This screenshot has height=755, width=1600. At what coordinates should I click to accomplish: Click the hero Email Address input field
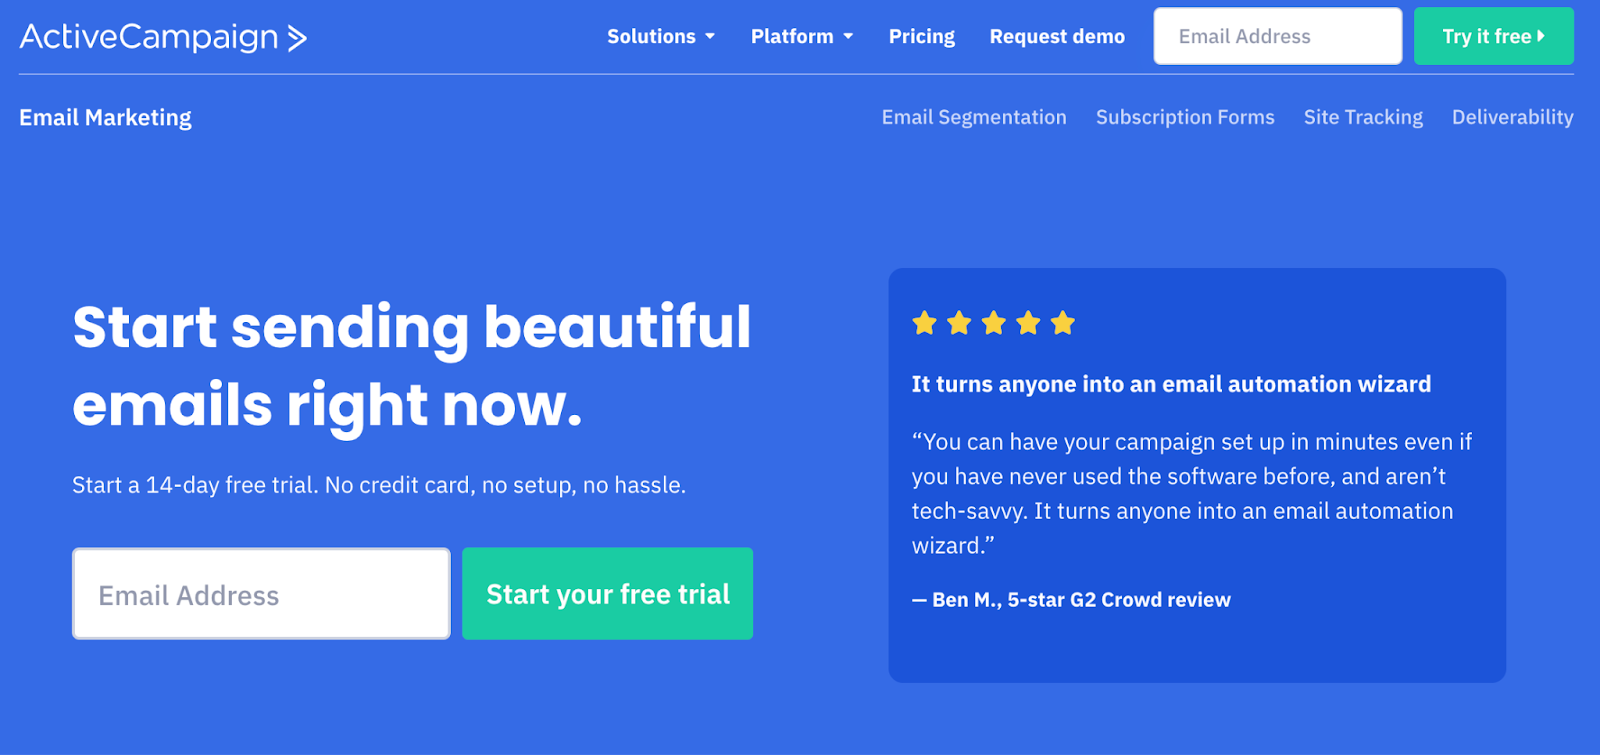(x=260, y=593)
